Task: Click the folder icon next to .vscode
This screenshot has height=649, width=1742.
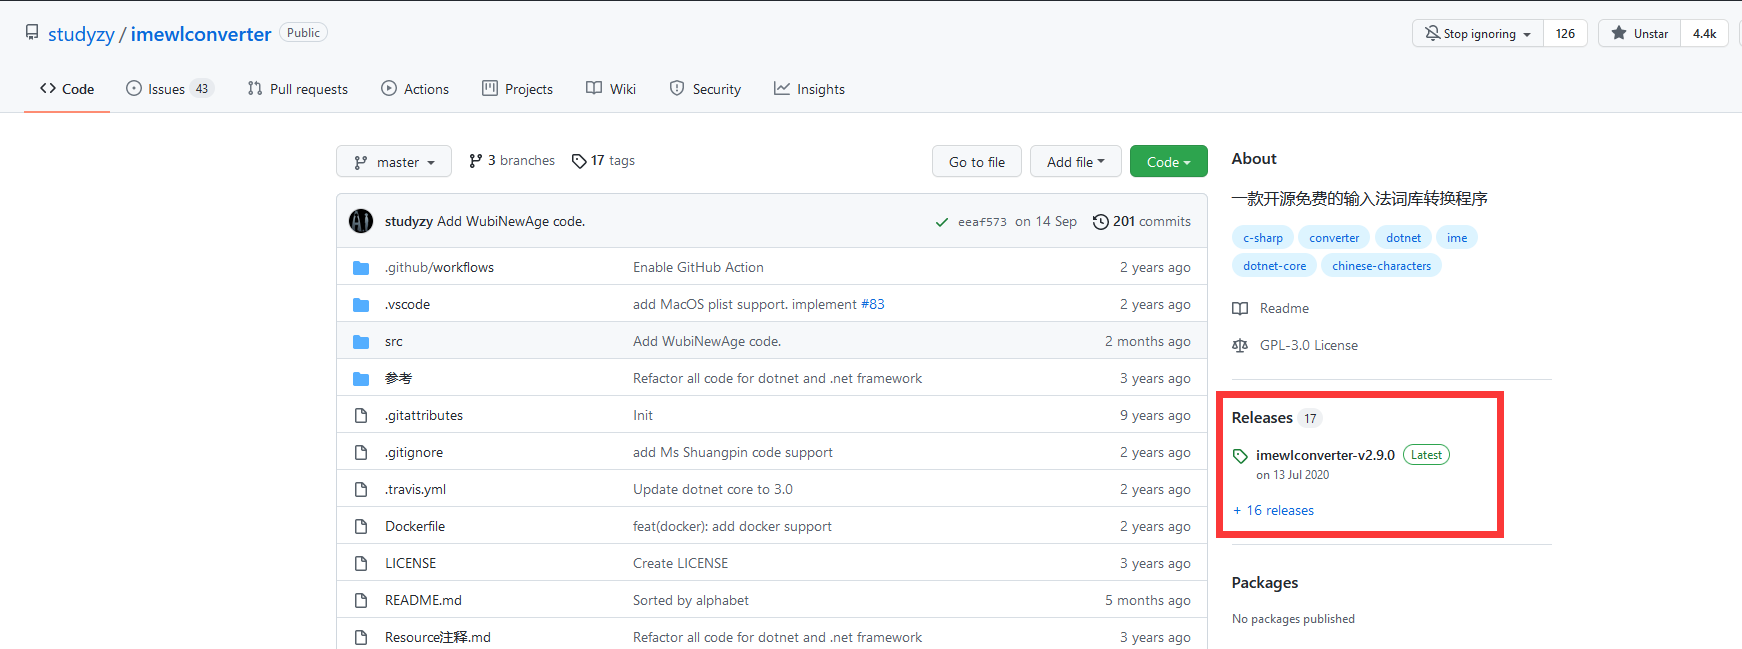Action: pyautogui.click(x=361, y=305)
